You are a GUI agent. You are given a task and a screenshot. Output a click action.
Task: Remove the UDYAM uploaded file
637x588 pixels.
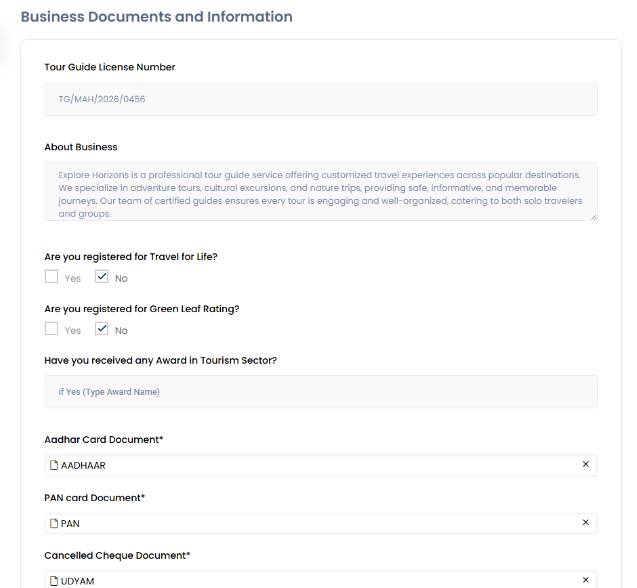586,580
